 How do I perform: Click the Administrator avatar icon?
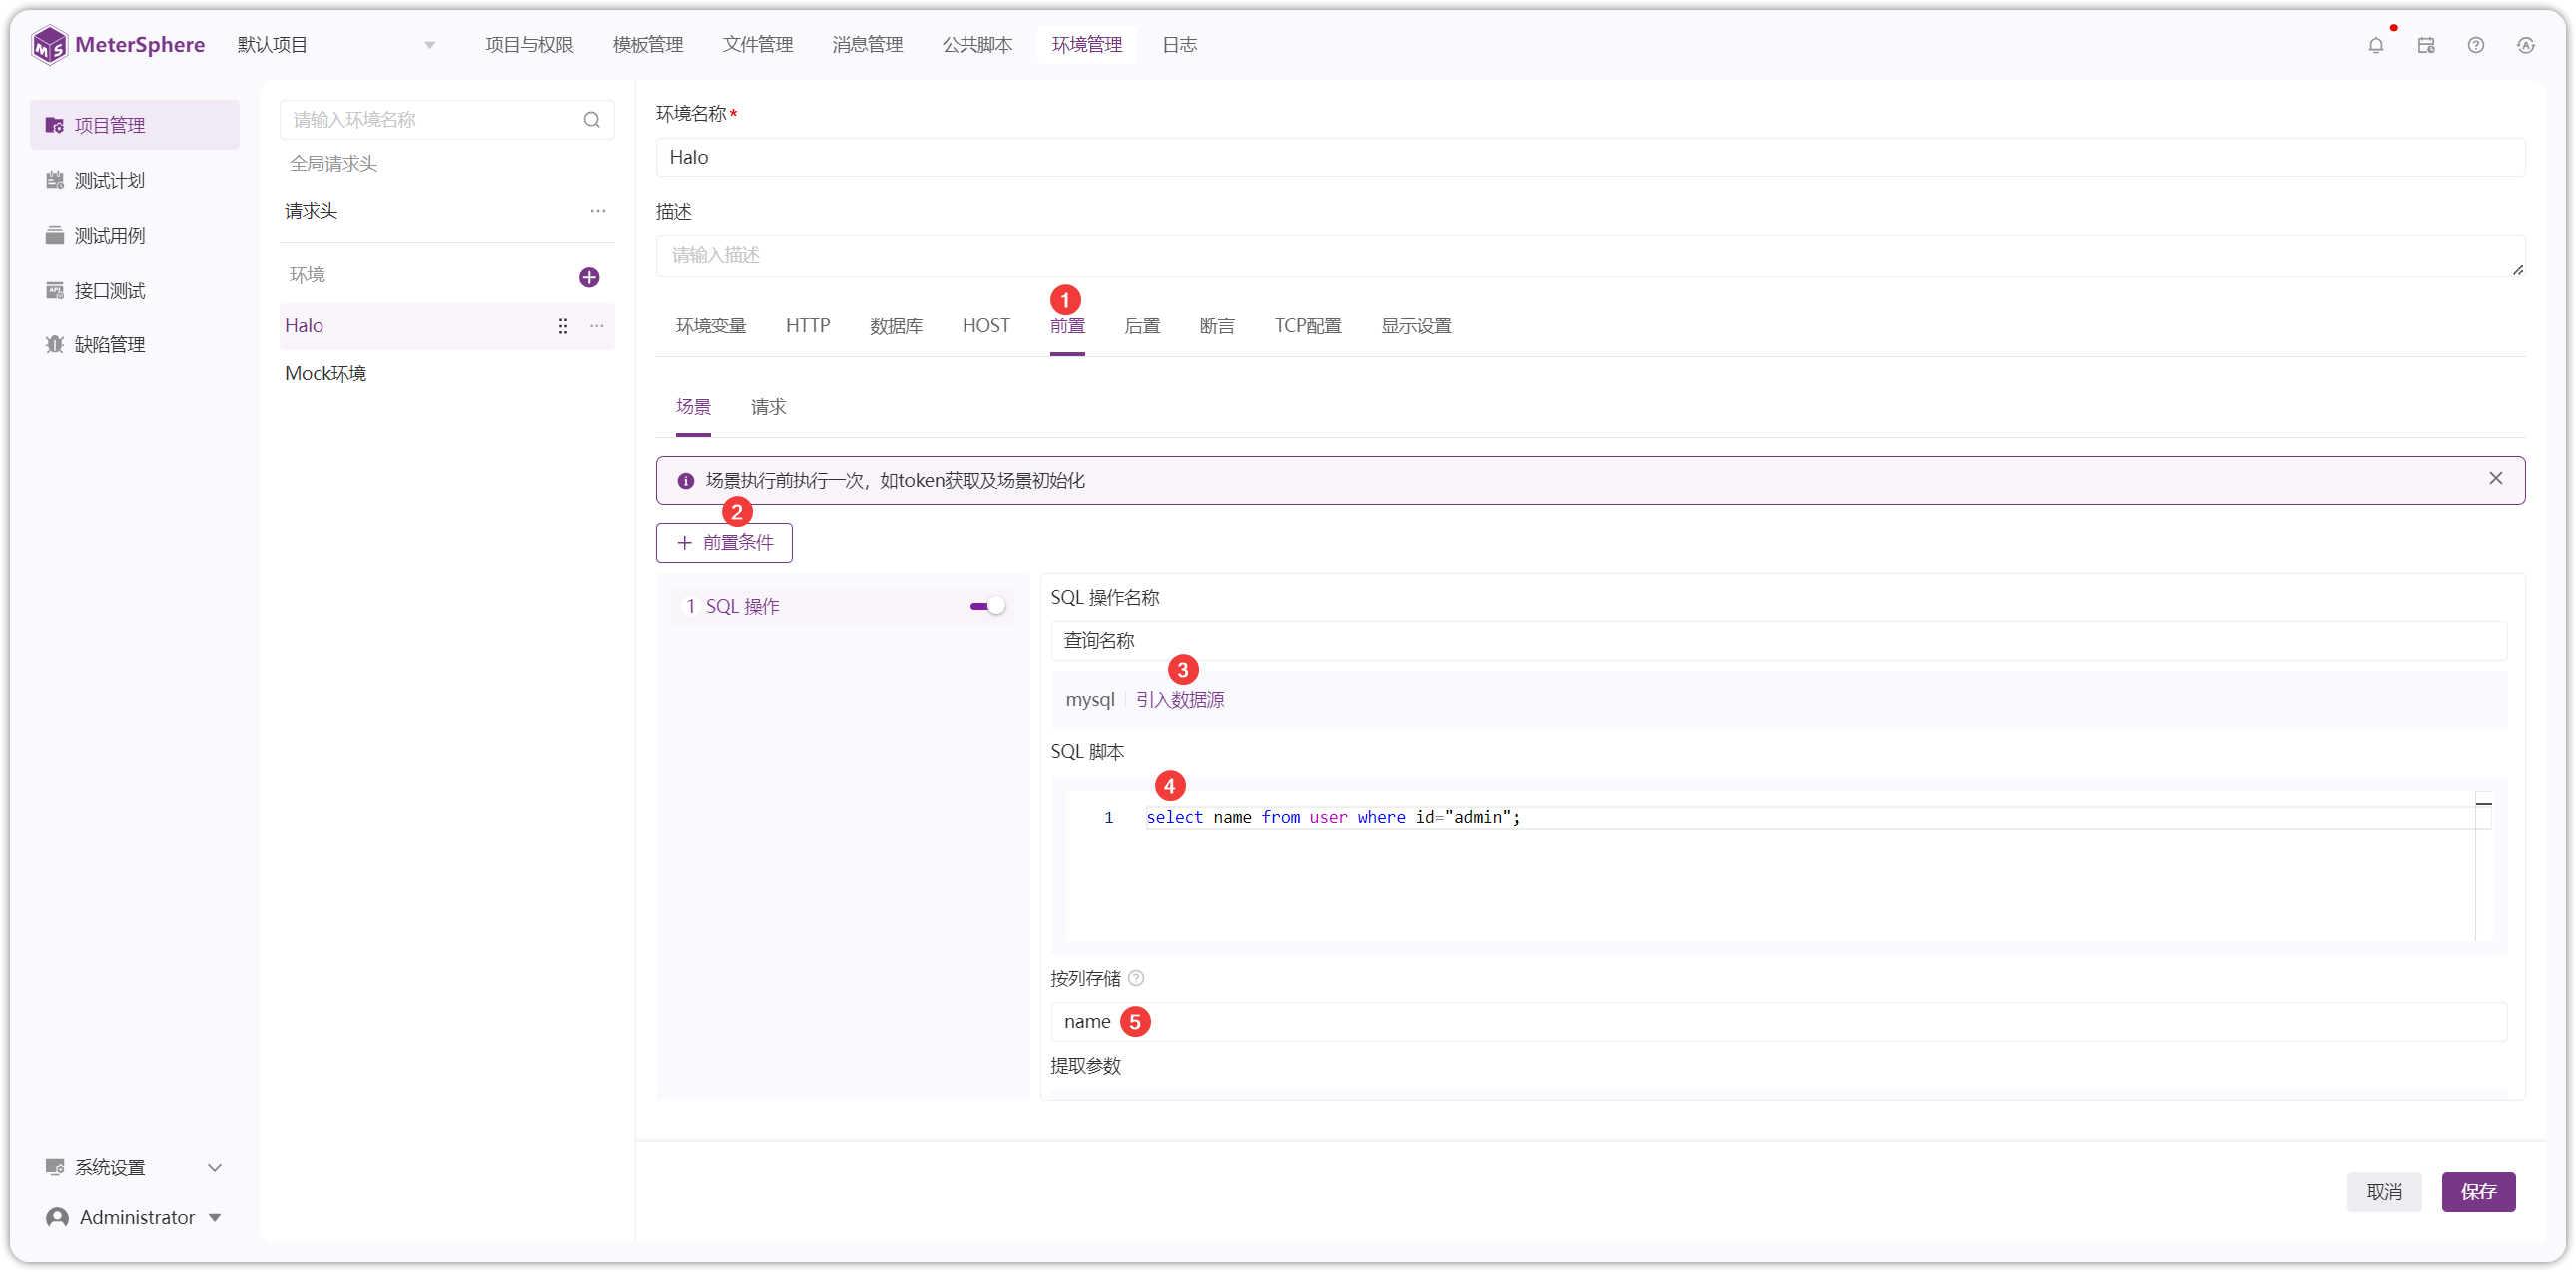tap(58, 1218)
